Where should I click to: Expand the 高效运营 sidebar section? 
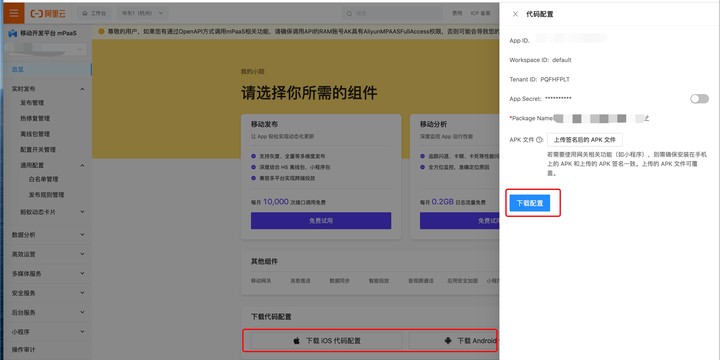83,254
